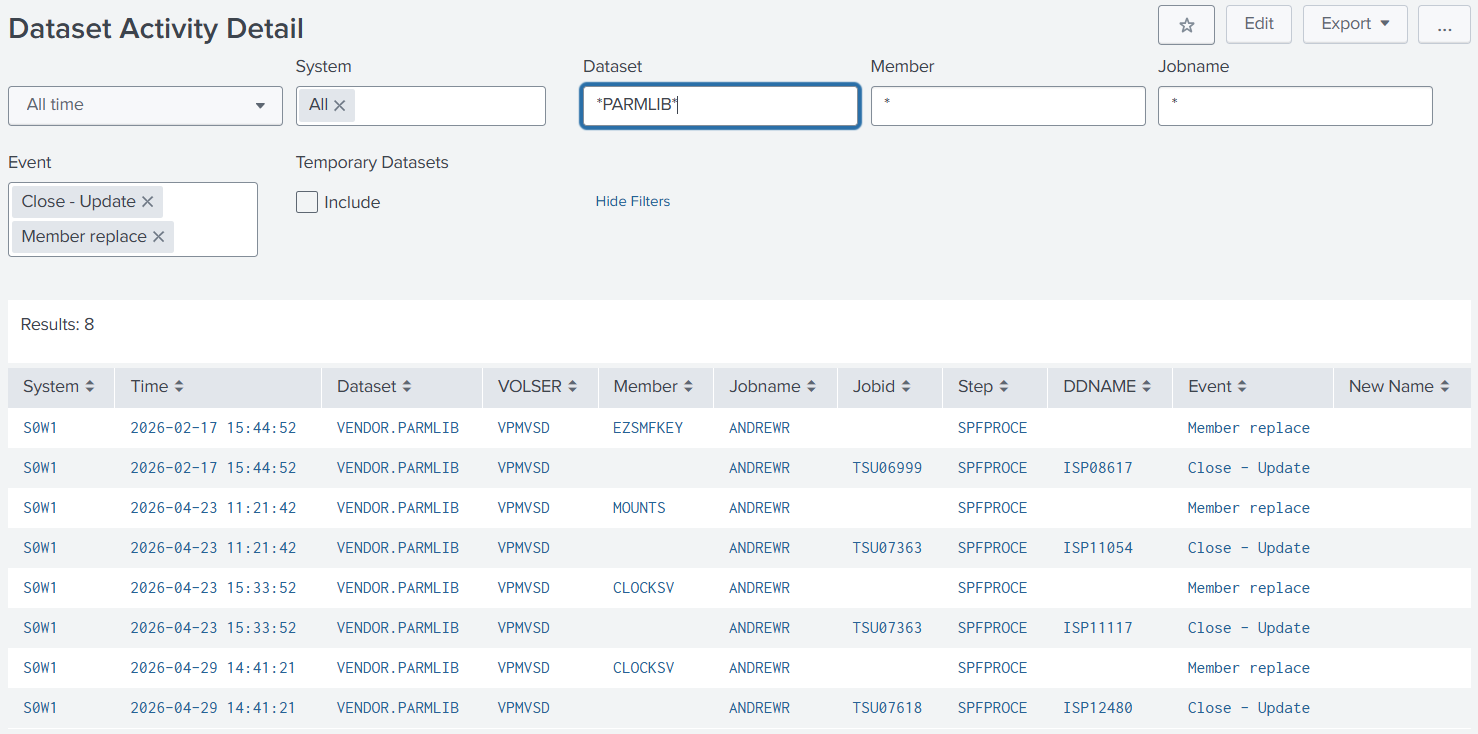Sort by the Member column
This screenshot has height=734, width=1478.
click(x=654, y=387)
